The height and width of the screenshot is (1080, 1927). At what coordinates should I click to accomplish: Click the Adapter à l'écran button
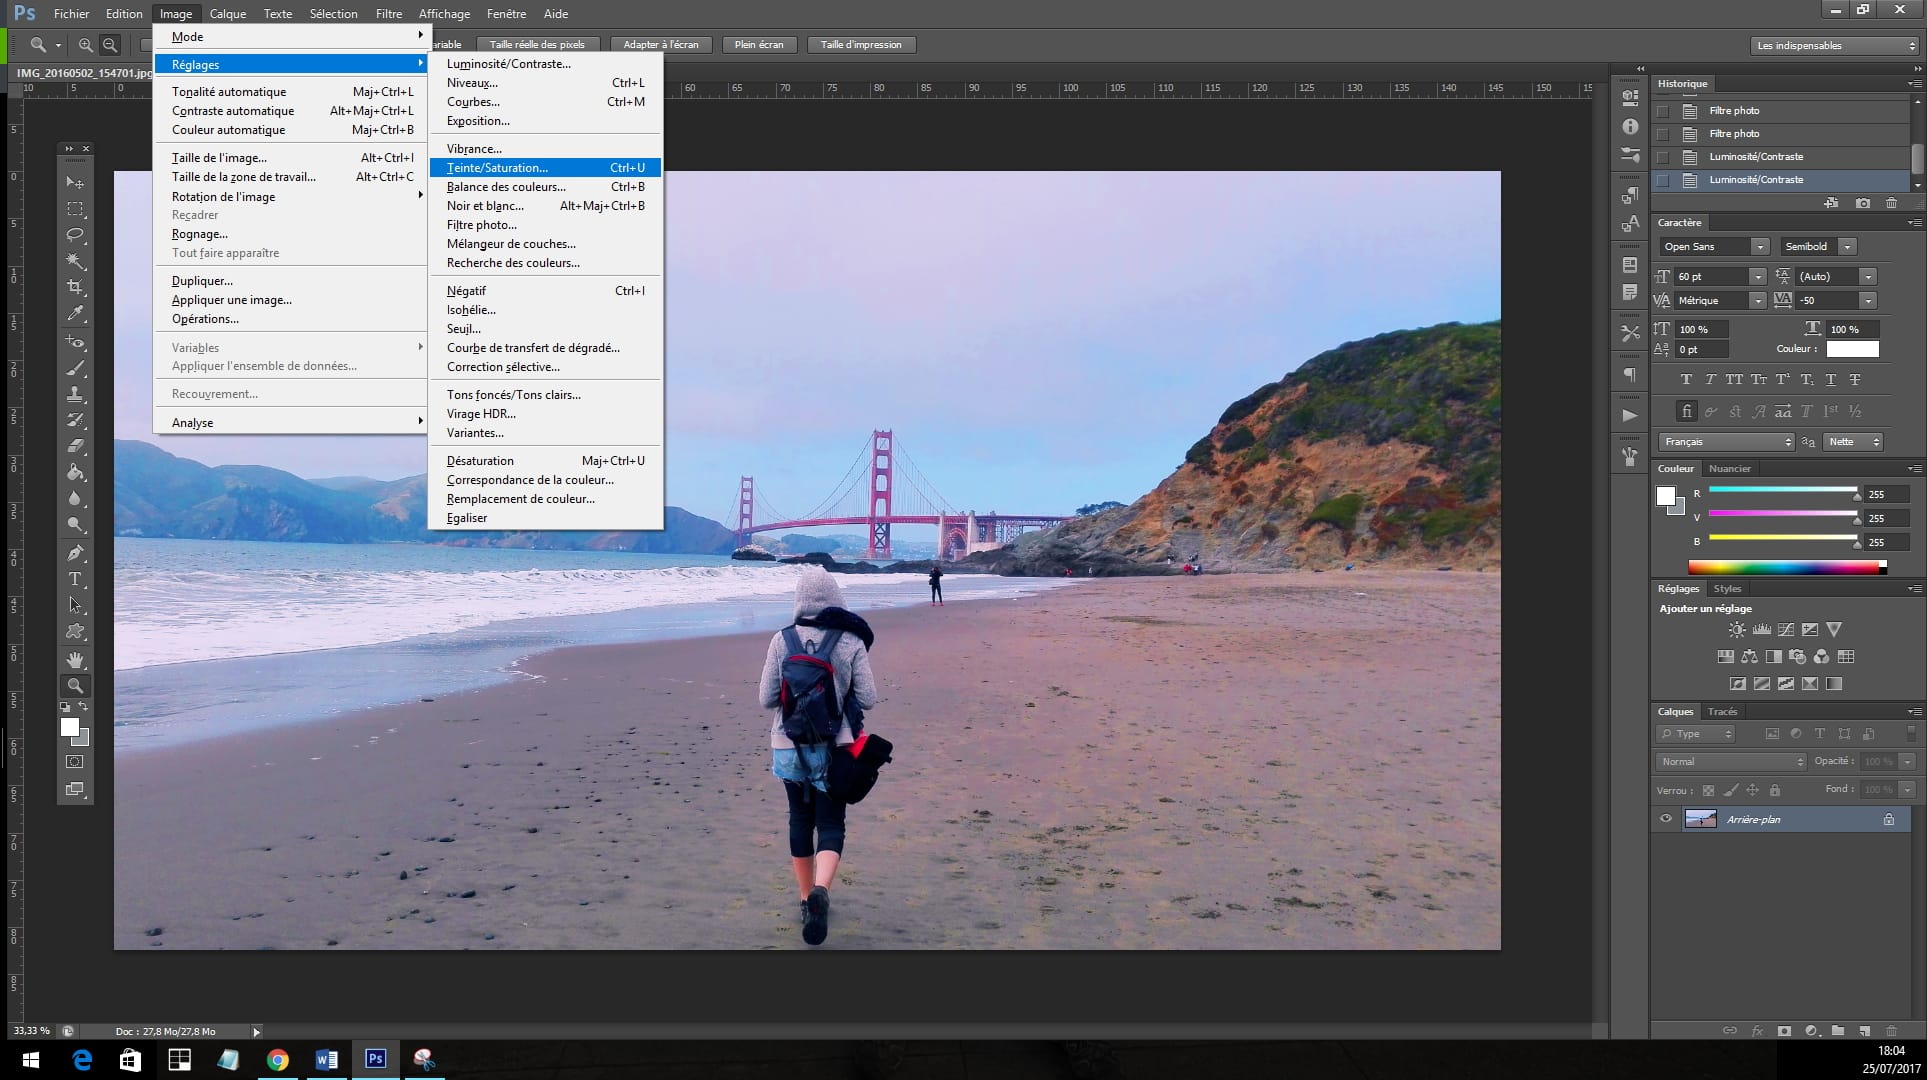(660, 45)
